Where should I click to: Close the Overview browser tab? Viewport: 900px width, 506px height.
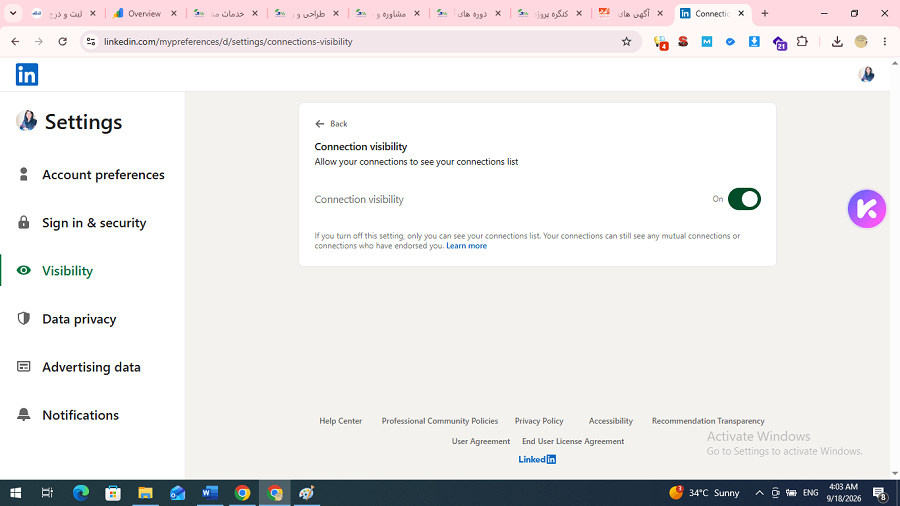pyautogui.click(x=174, y=13)
